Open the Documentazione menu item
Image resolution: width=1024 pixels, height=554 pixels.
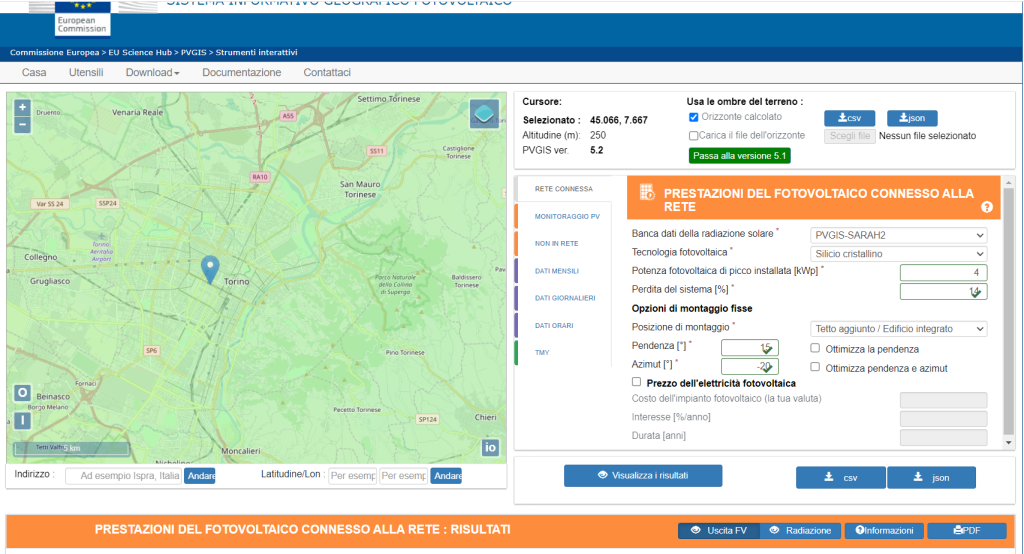[x=242, y=73]
